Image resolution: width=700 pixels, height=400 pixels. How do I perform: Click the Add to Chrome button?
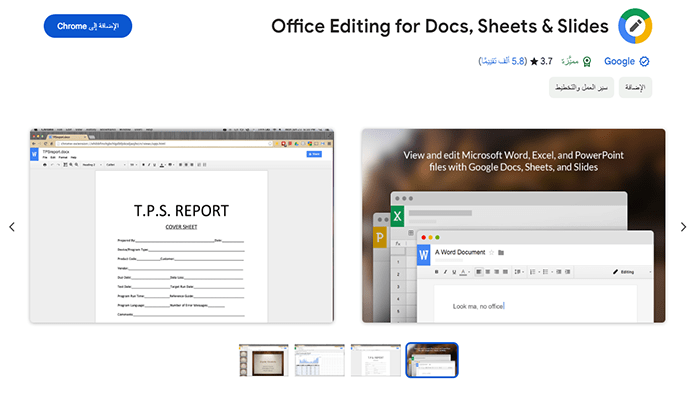point(88,26)
